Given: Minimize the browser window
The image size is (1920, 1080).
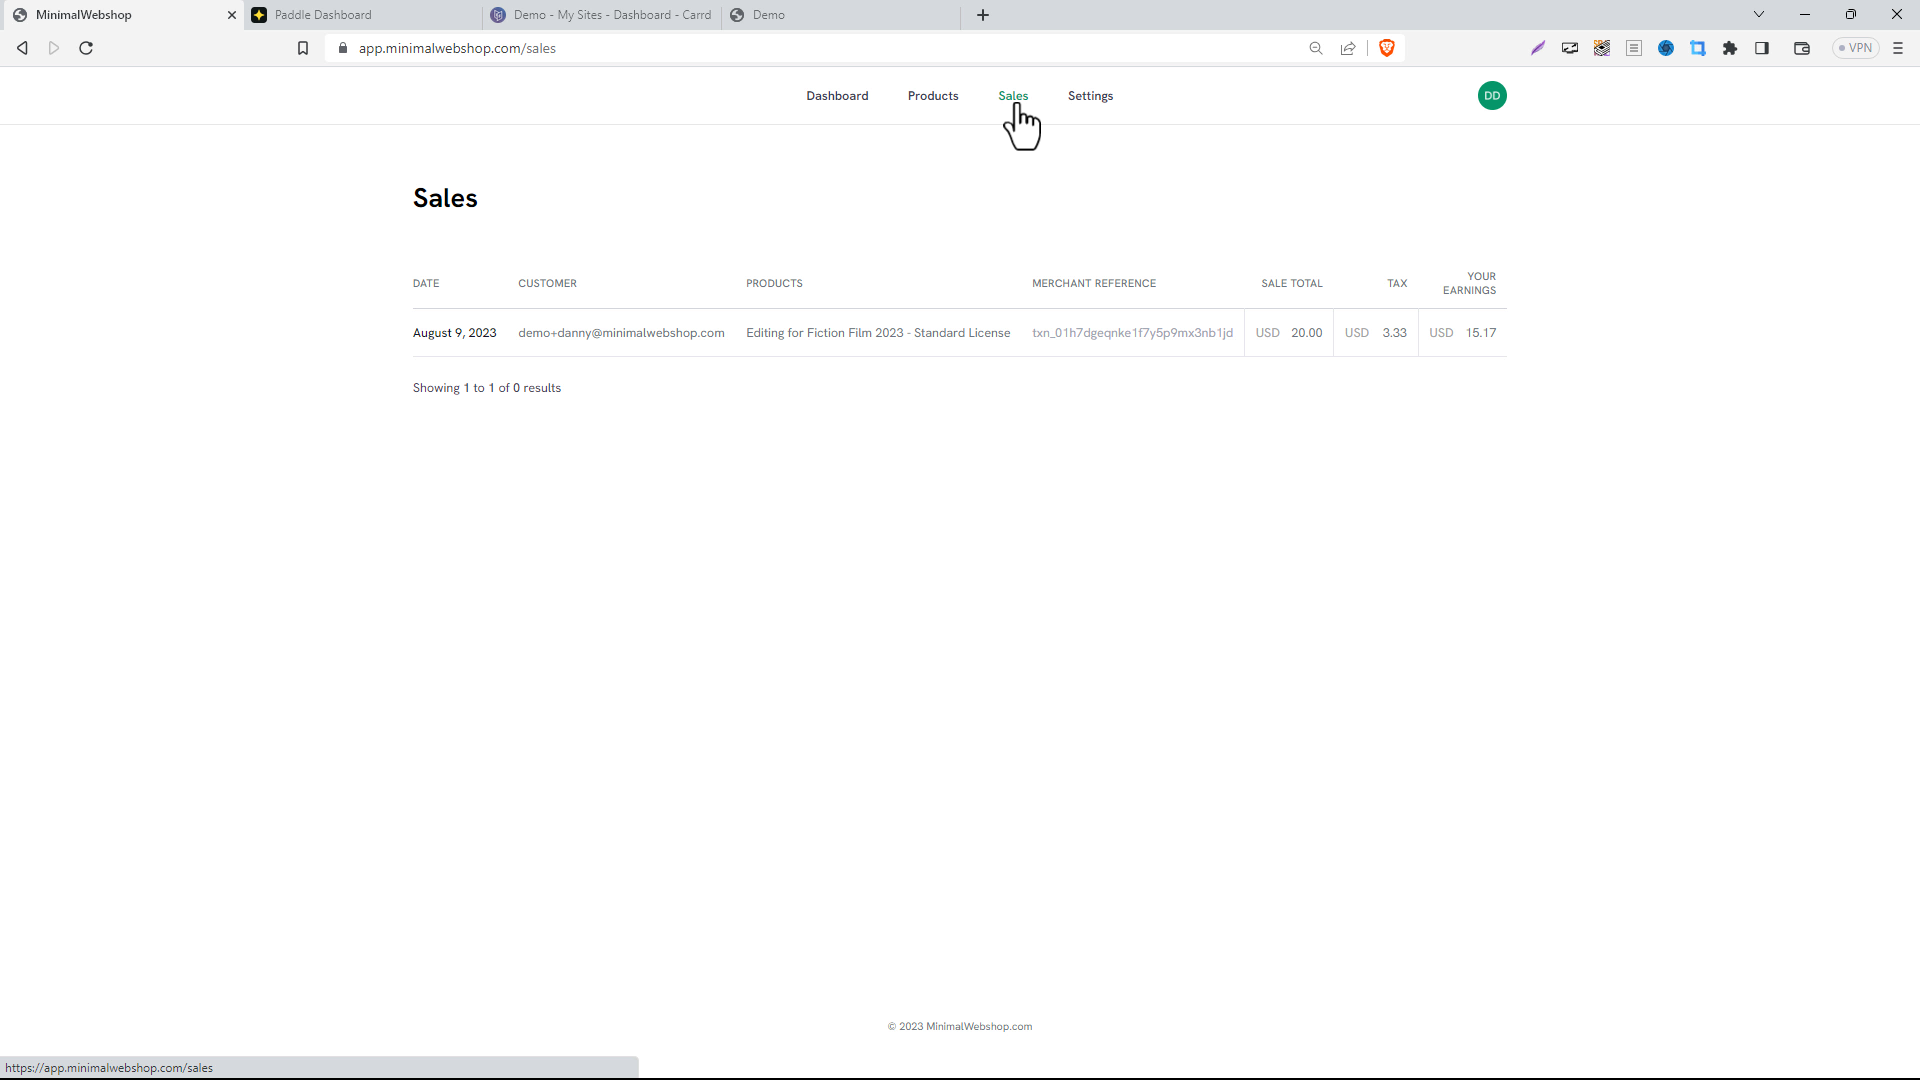Looking at the screenshot, I should [x=1805, y=15].
